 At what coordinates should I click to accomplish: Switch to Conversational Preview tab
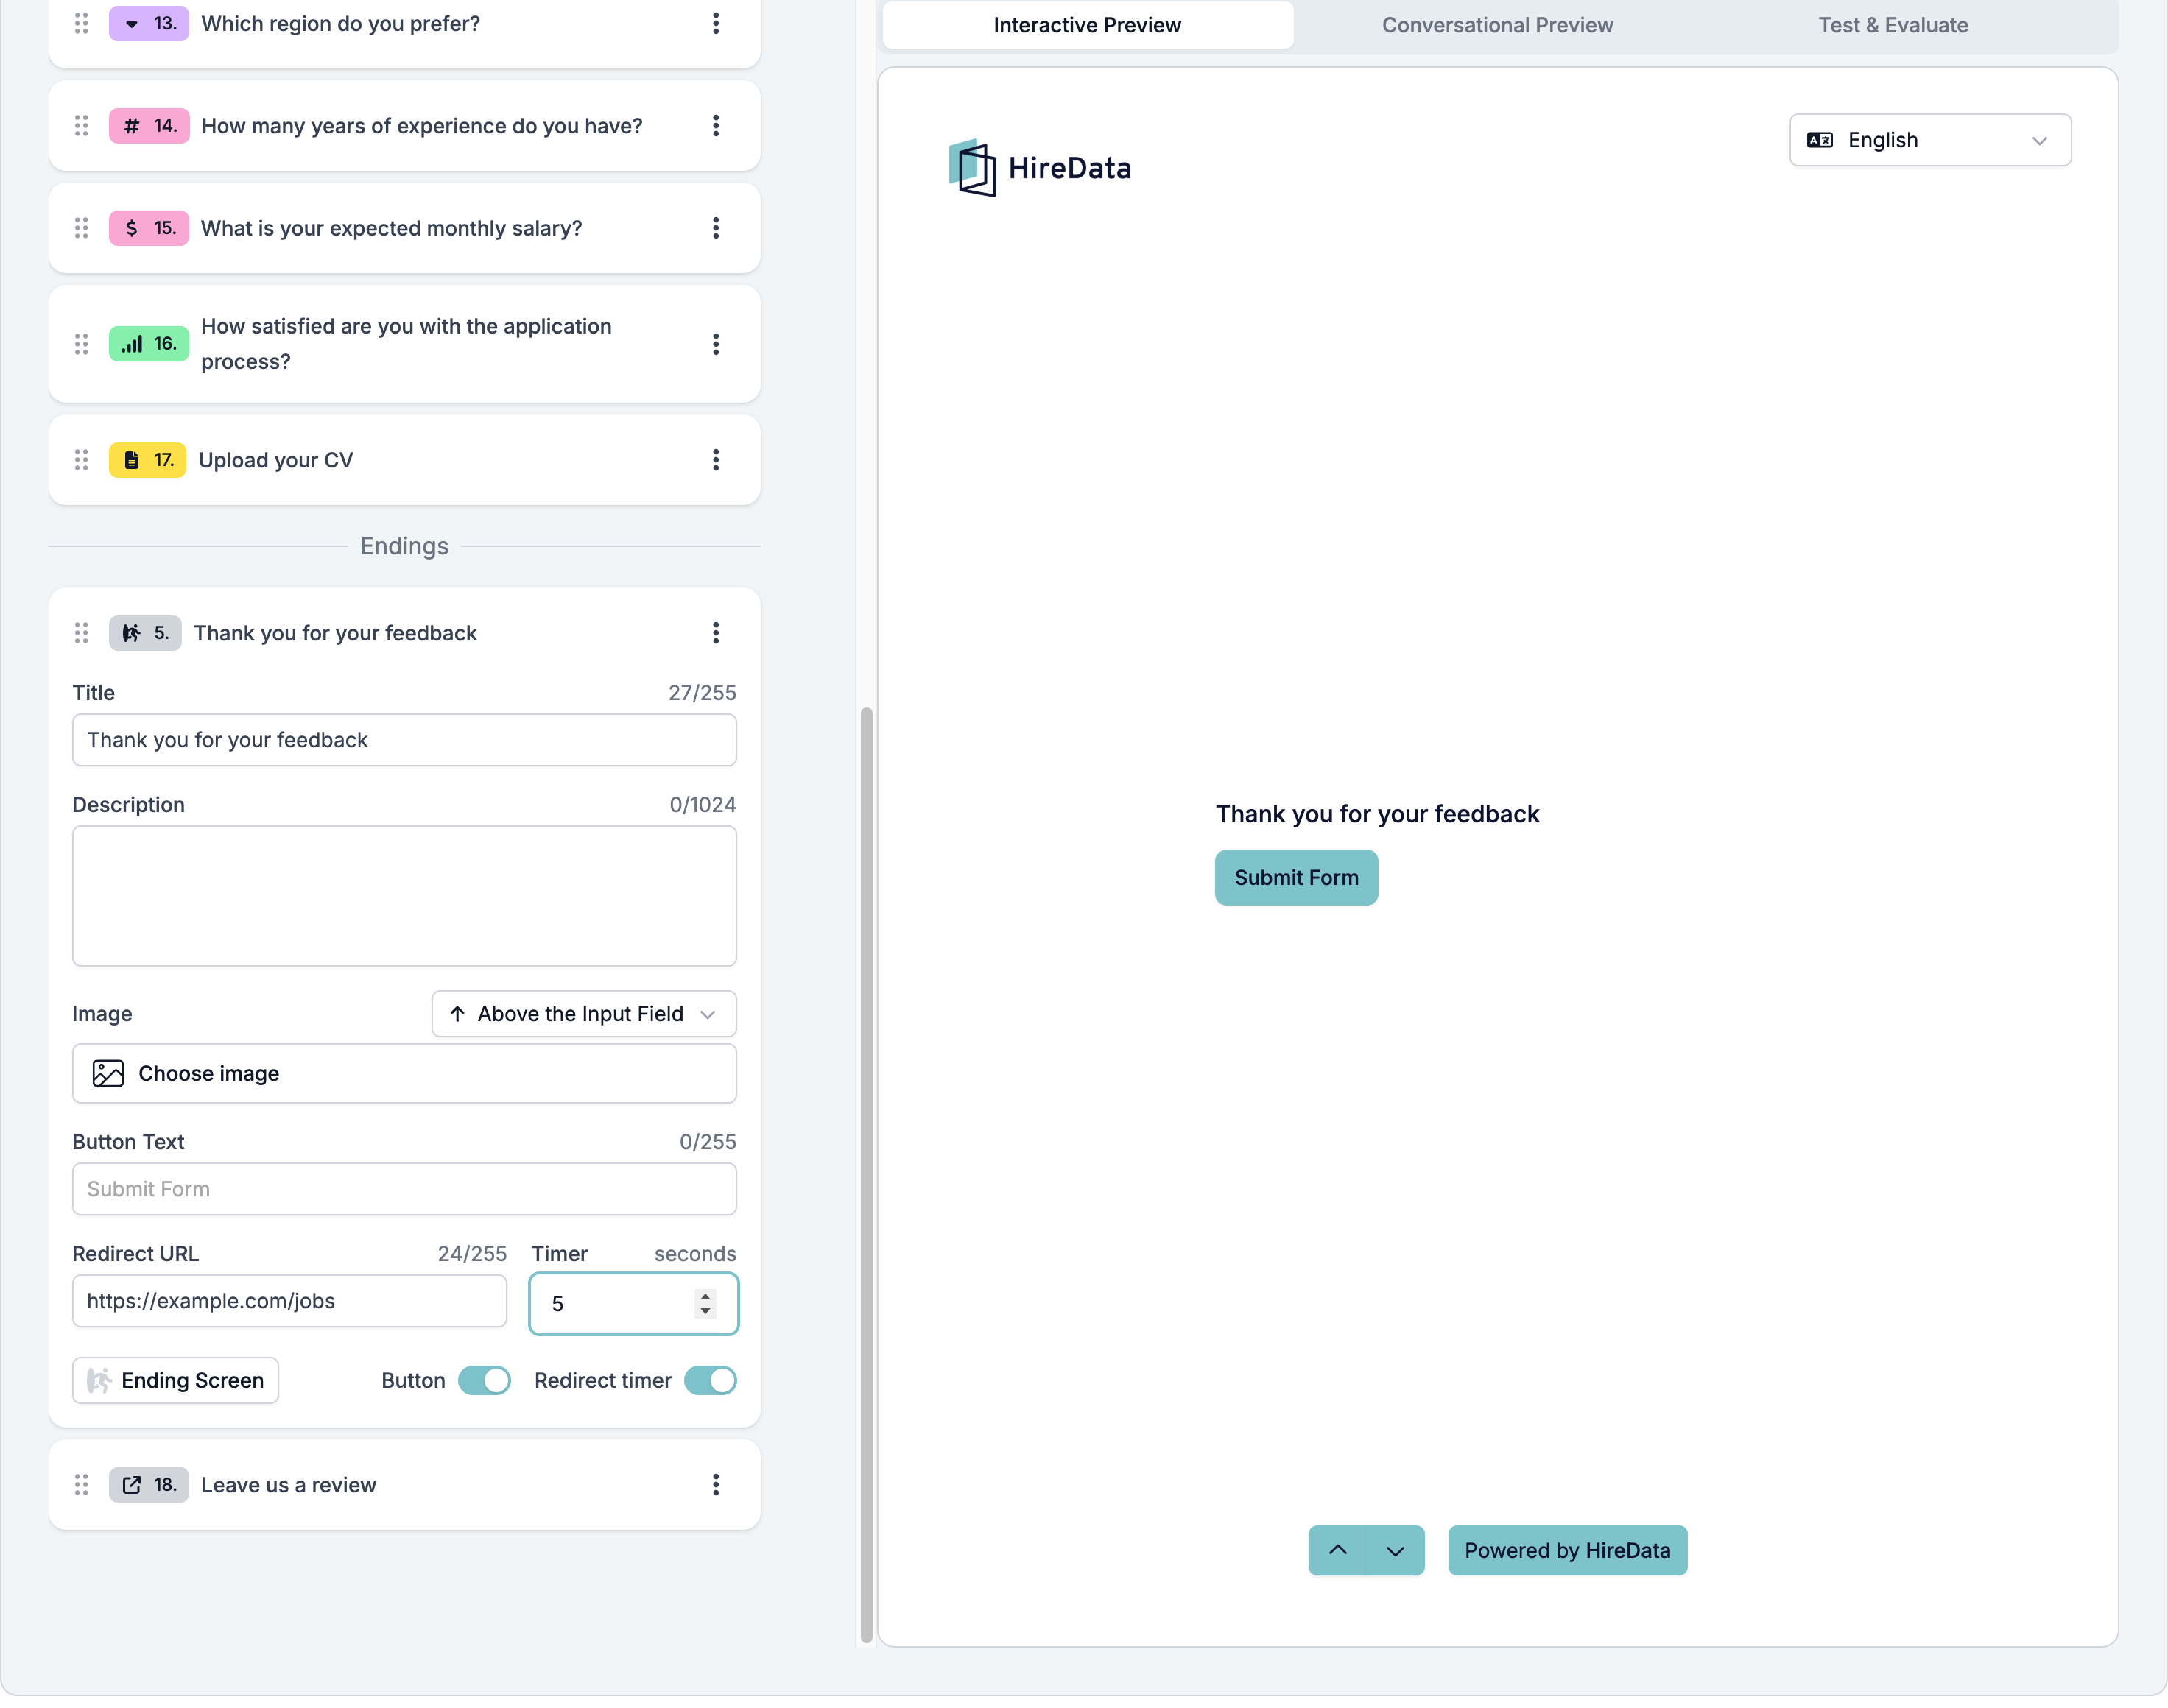pos(1497,25)
